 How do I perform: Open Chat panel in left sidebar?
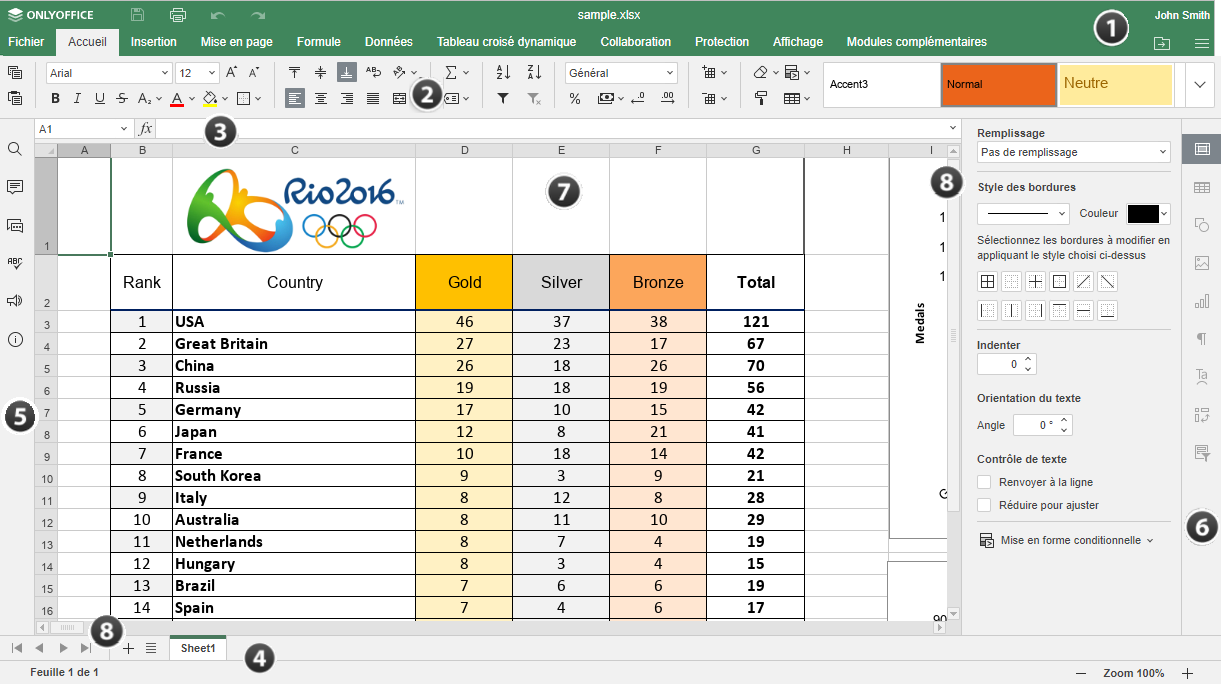click(x=15, y=225)
